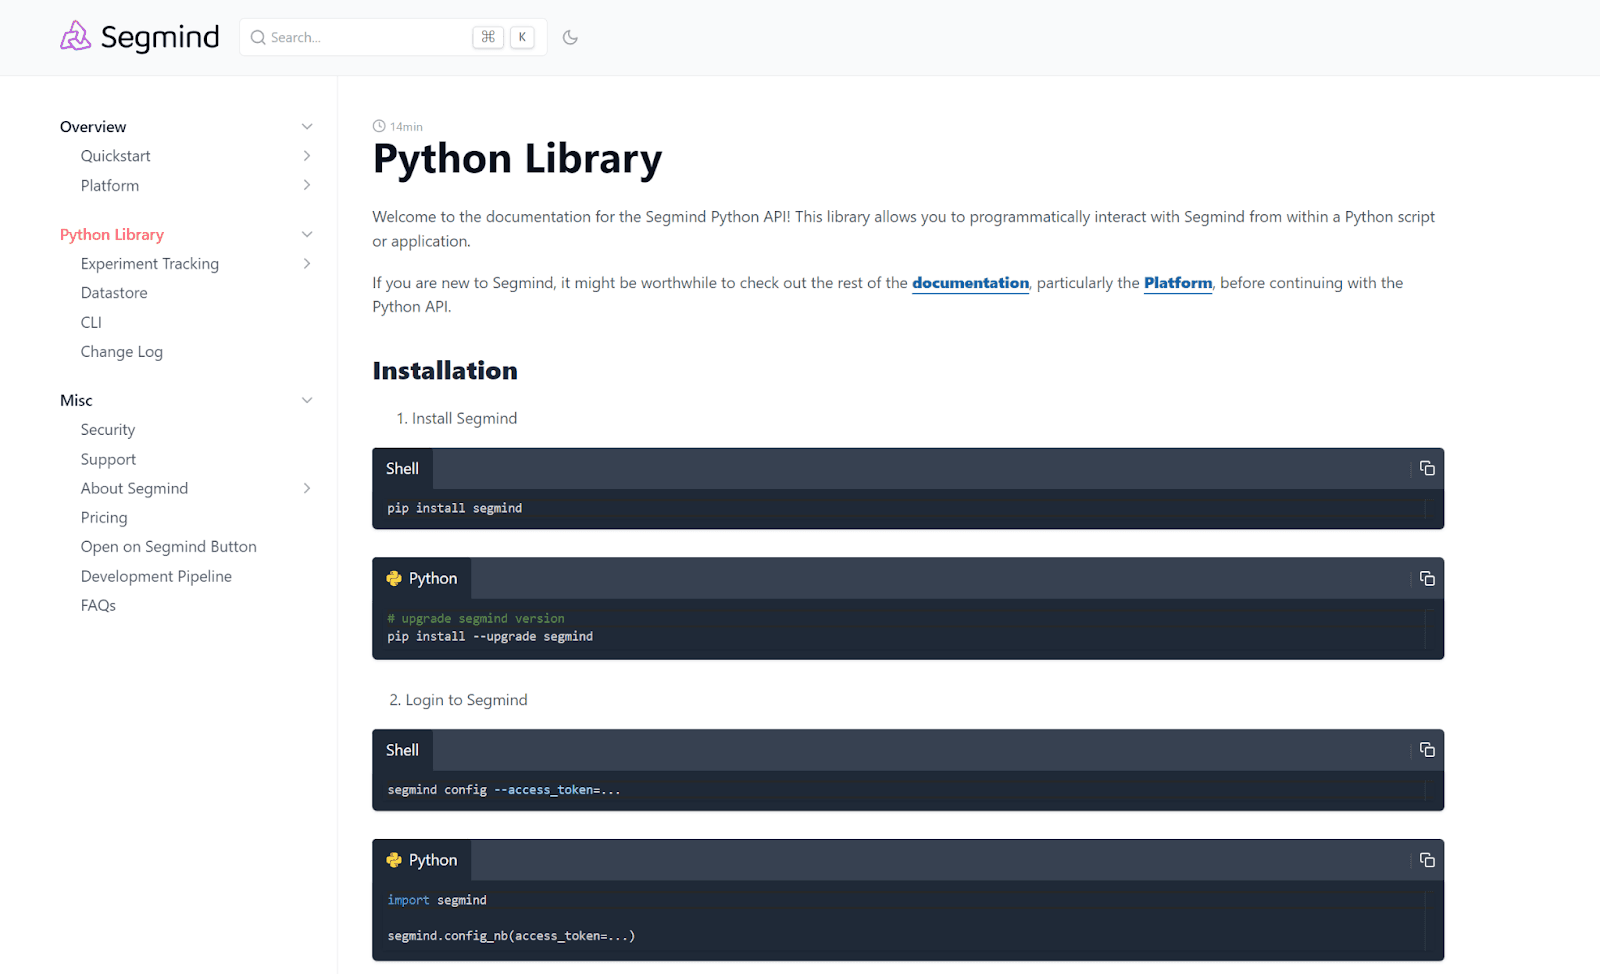Click the Python logo on the upgrade code block
The width and height of the screenshot is (1600, 974).
click(x=394, y=578)
